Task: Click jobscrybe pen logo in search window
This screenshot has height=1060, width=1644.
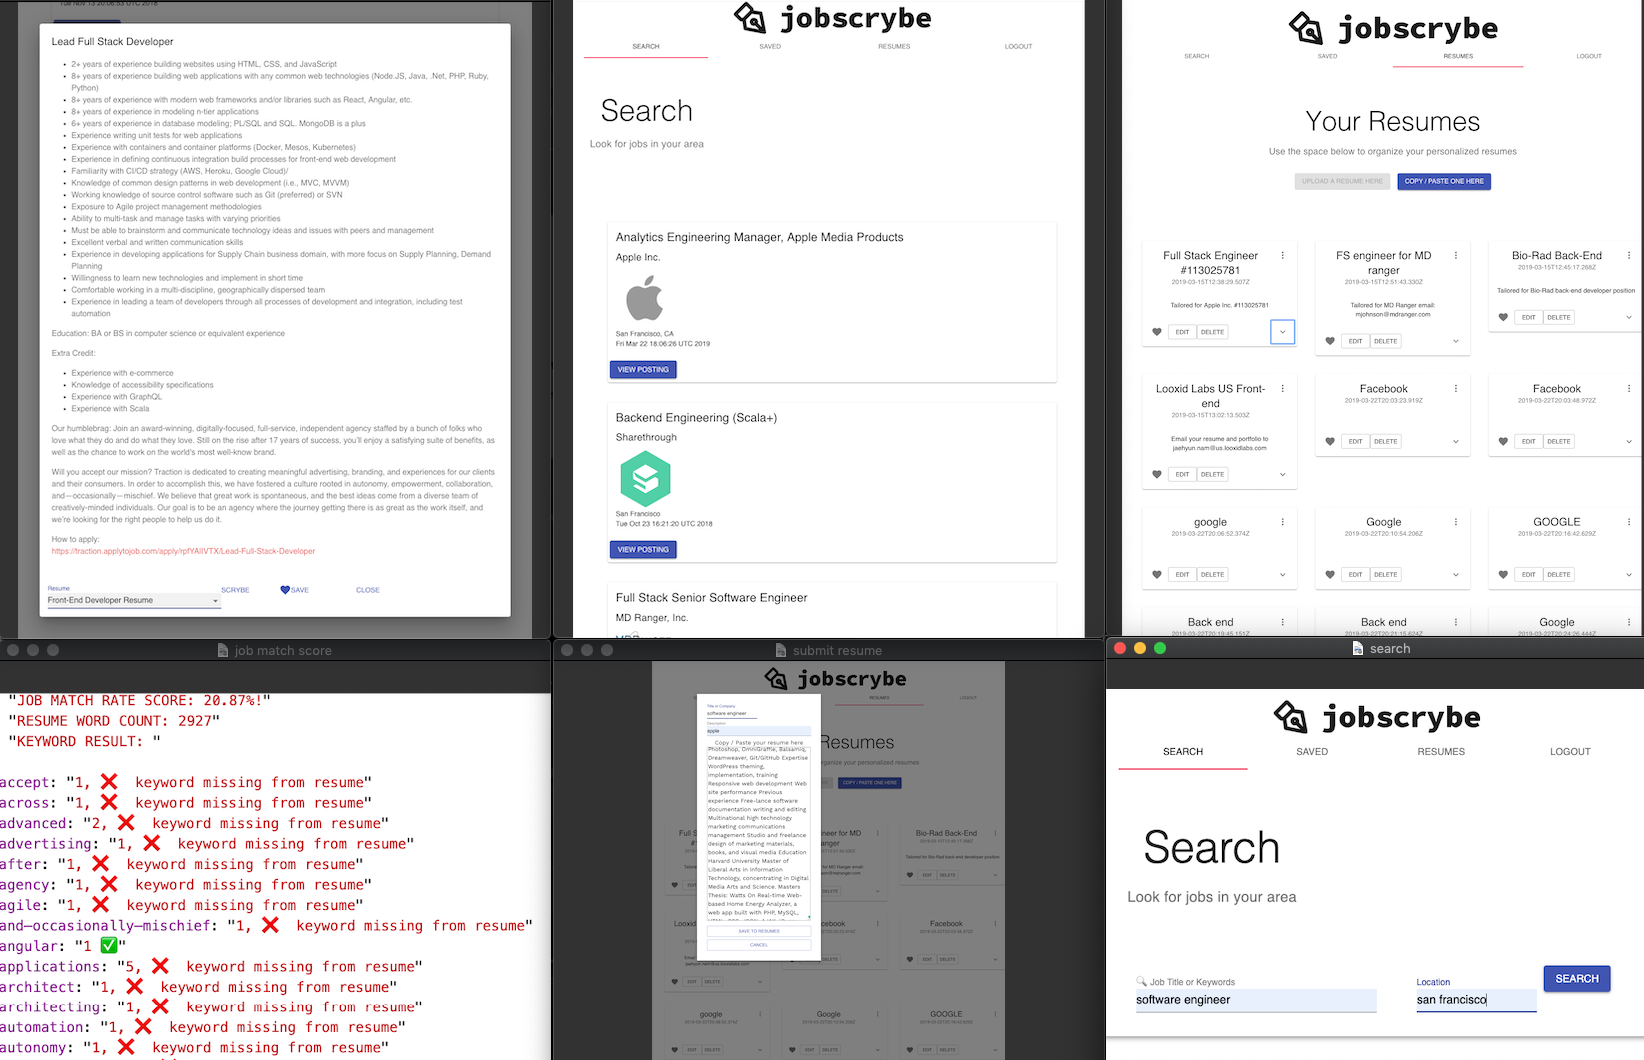Action: click(1291, 716)
